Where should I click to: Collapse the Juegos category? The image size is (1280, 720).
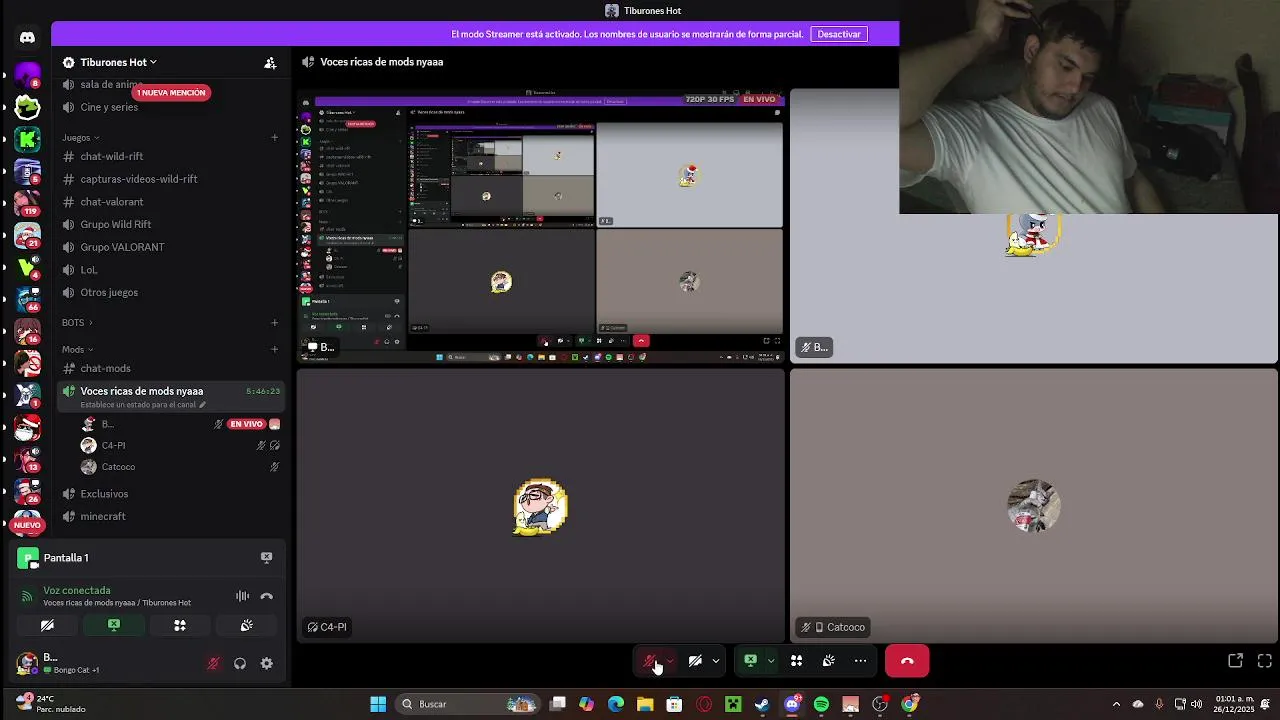(x=80, y=137)
